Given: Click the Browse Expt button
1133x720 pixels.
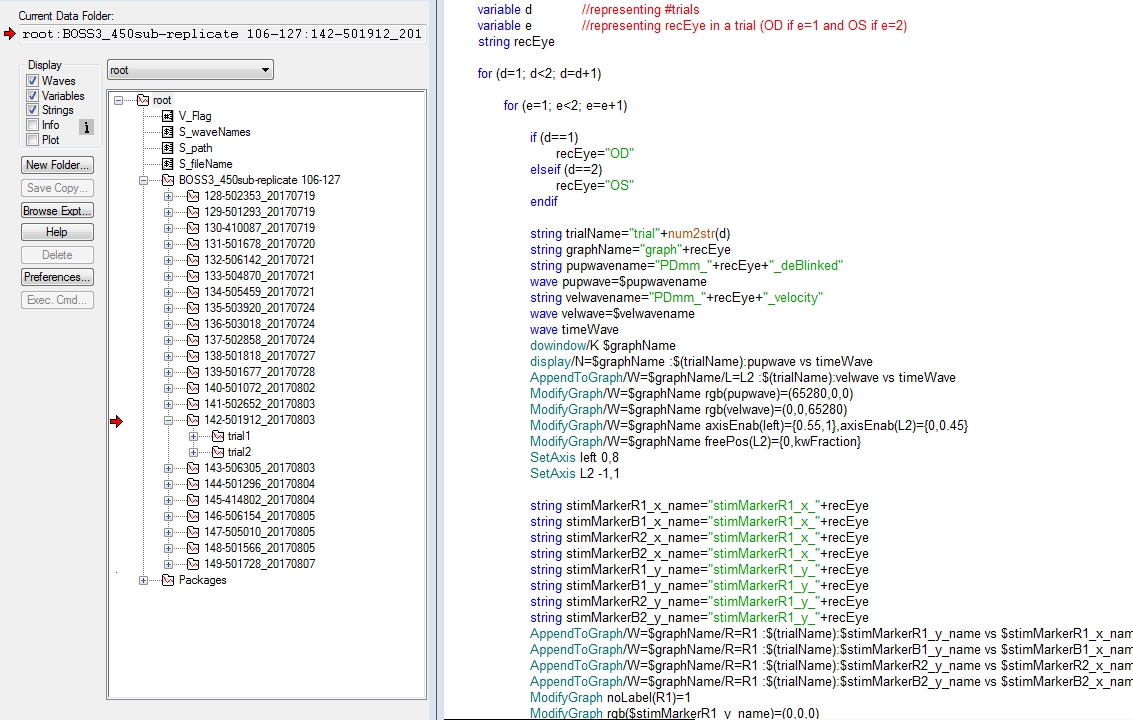Looking at the screenshot, I should point(57,211).
